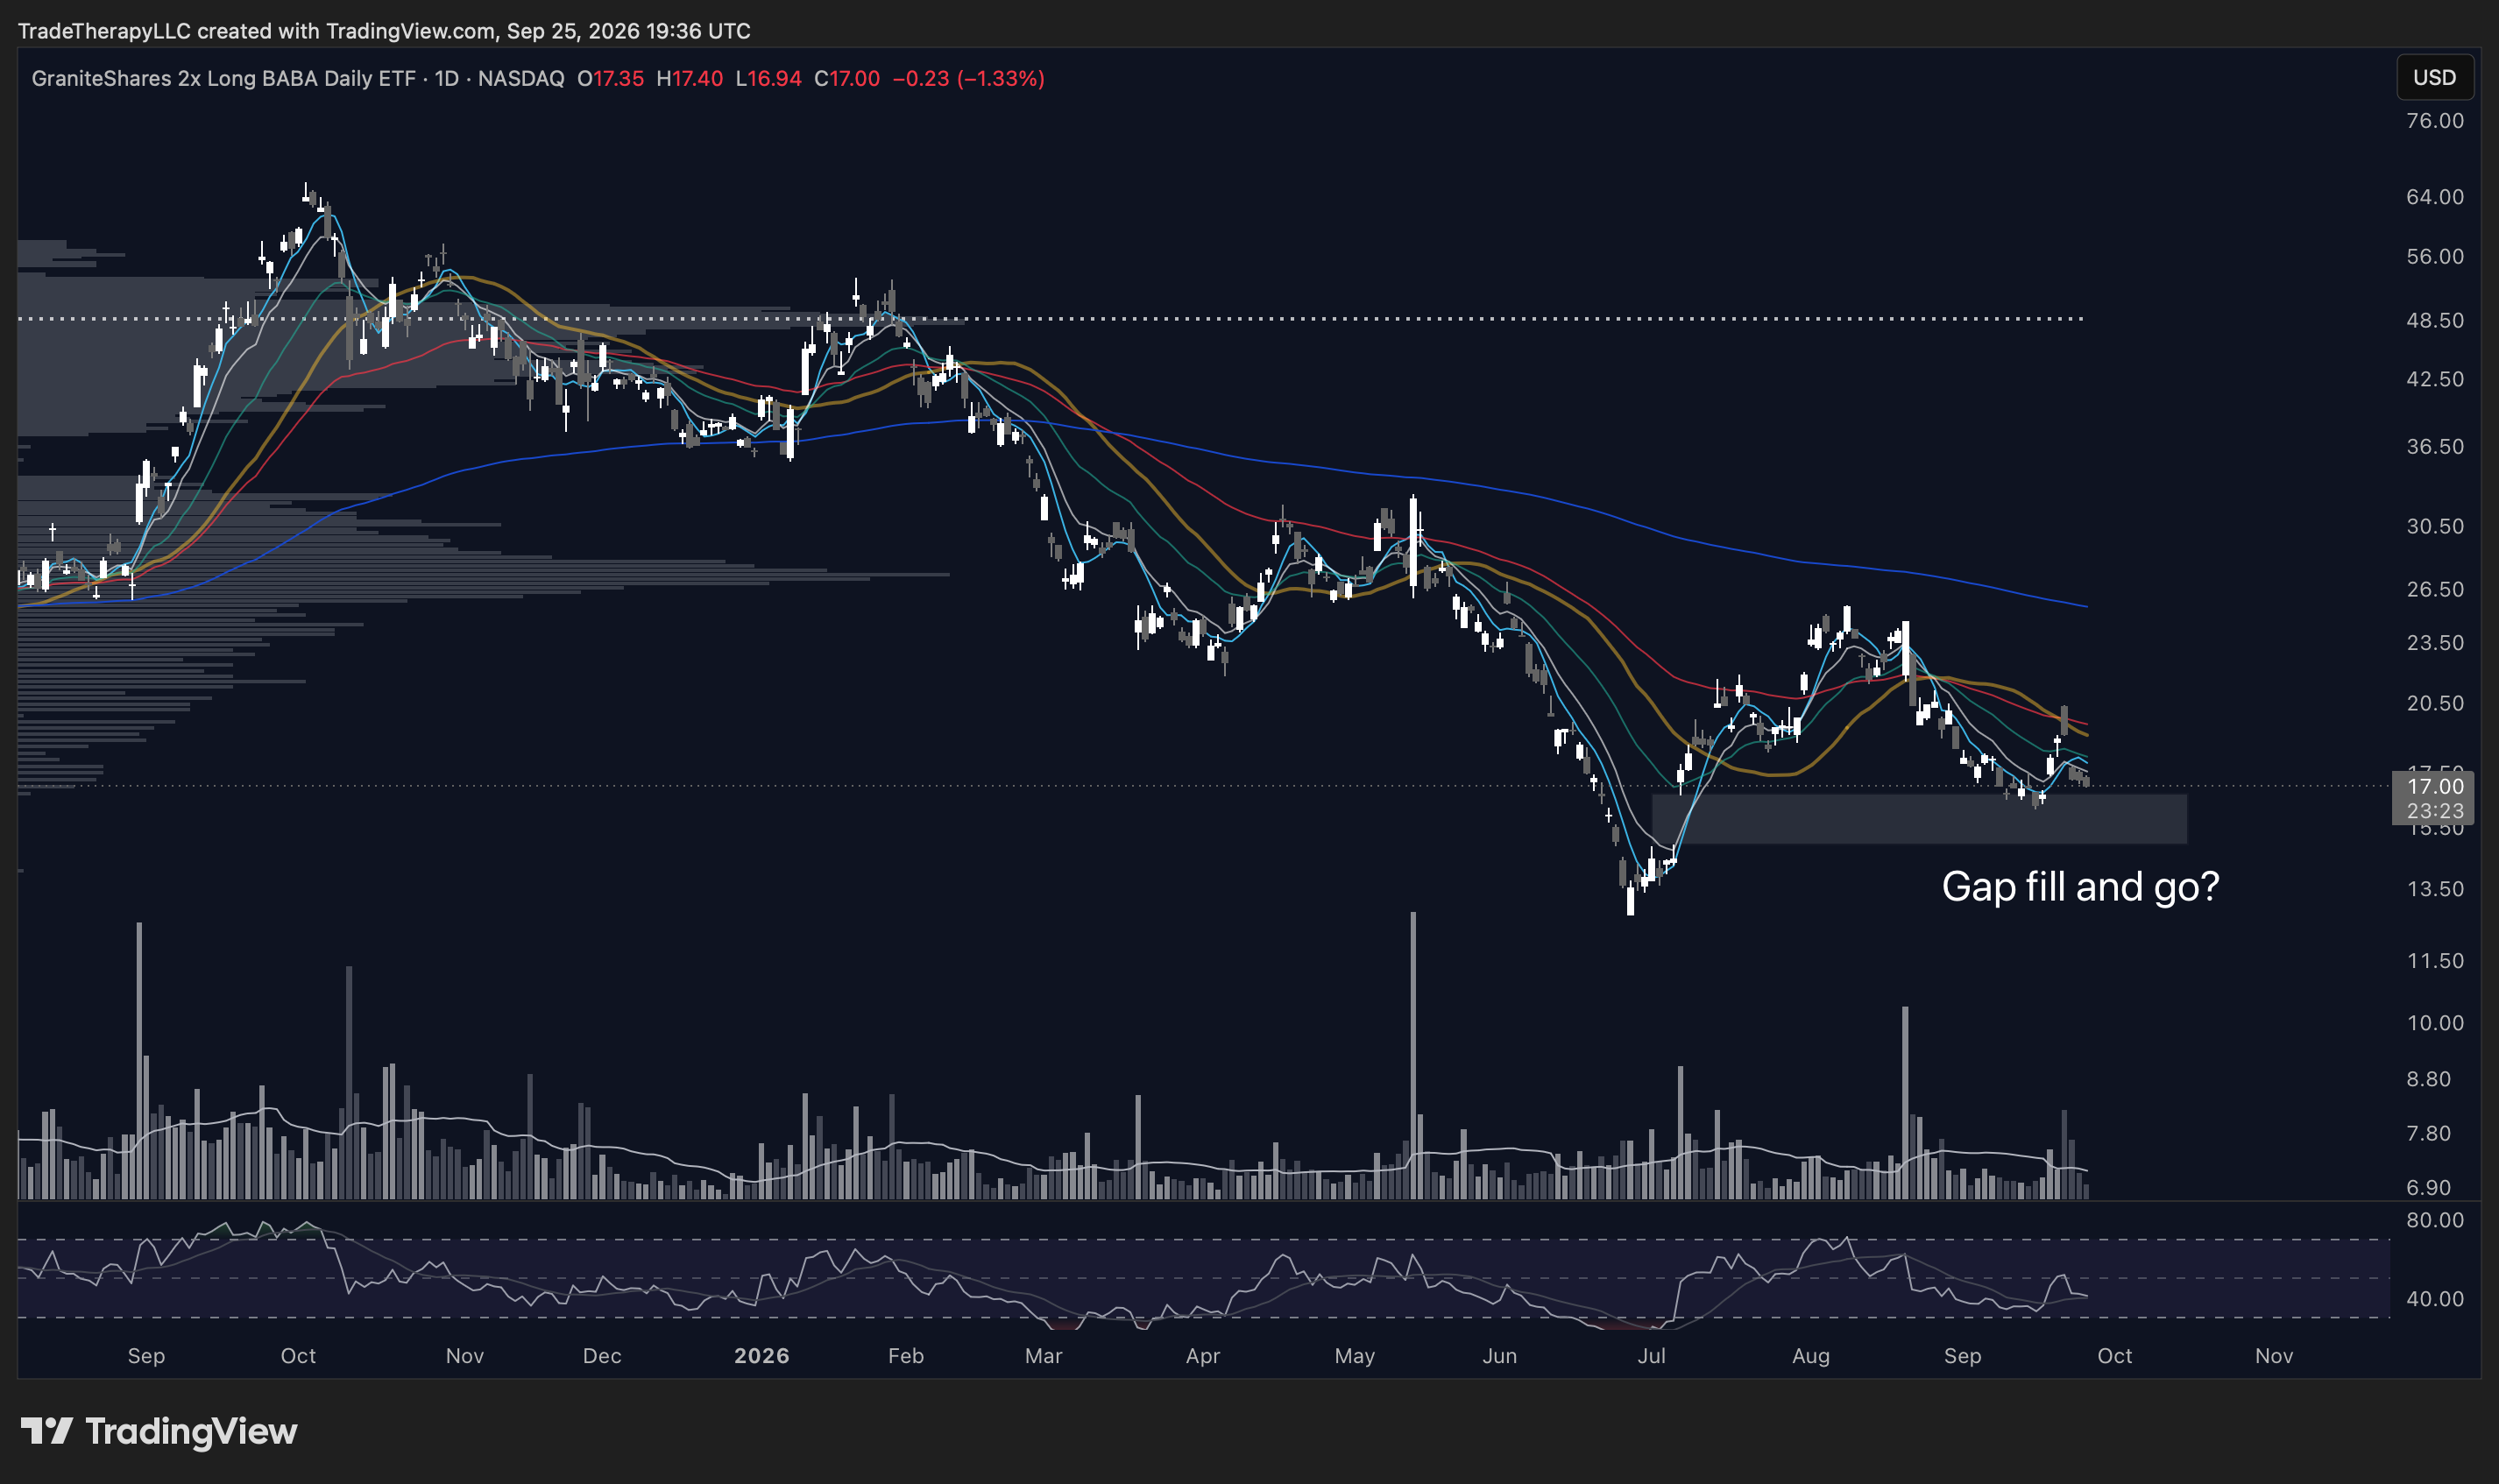
Task: Click the 'Aug' label on the time axis
Action: click(x=1811, y=1356)
